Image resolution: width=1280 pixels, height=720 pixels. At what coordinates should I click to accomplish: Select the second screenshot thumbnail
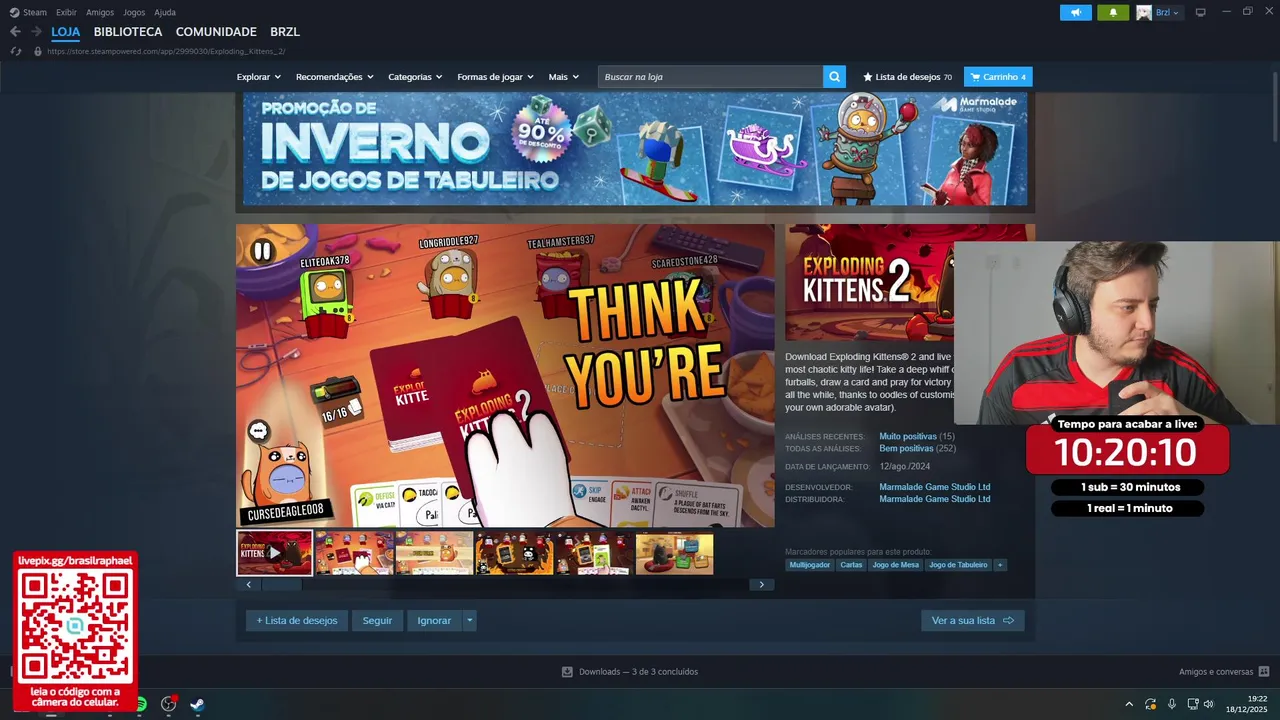pos(355,553)
